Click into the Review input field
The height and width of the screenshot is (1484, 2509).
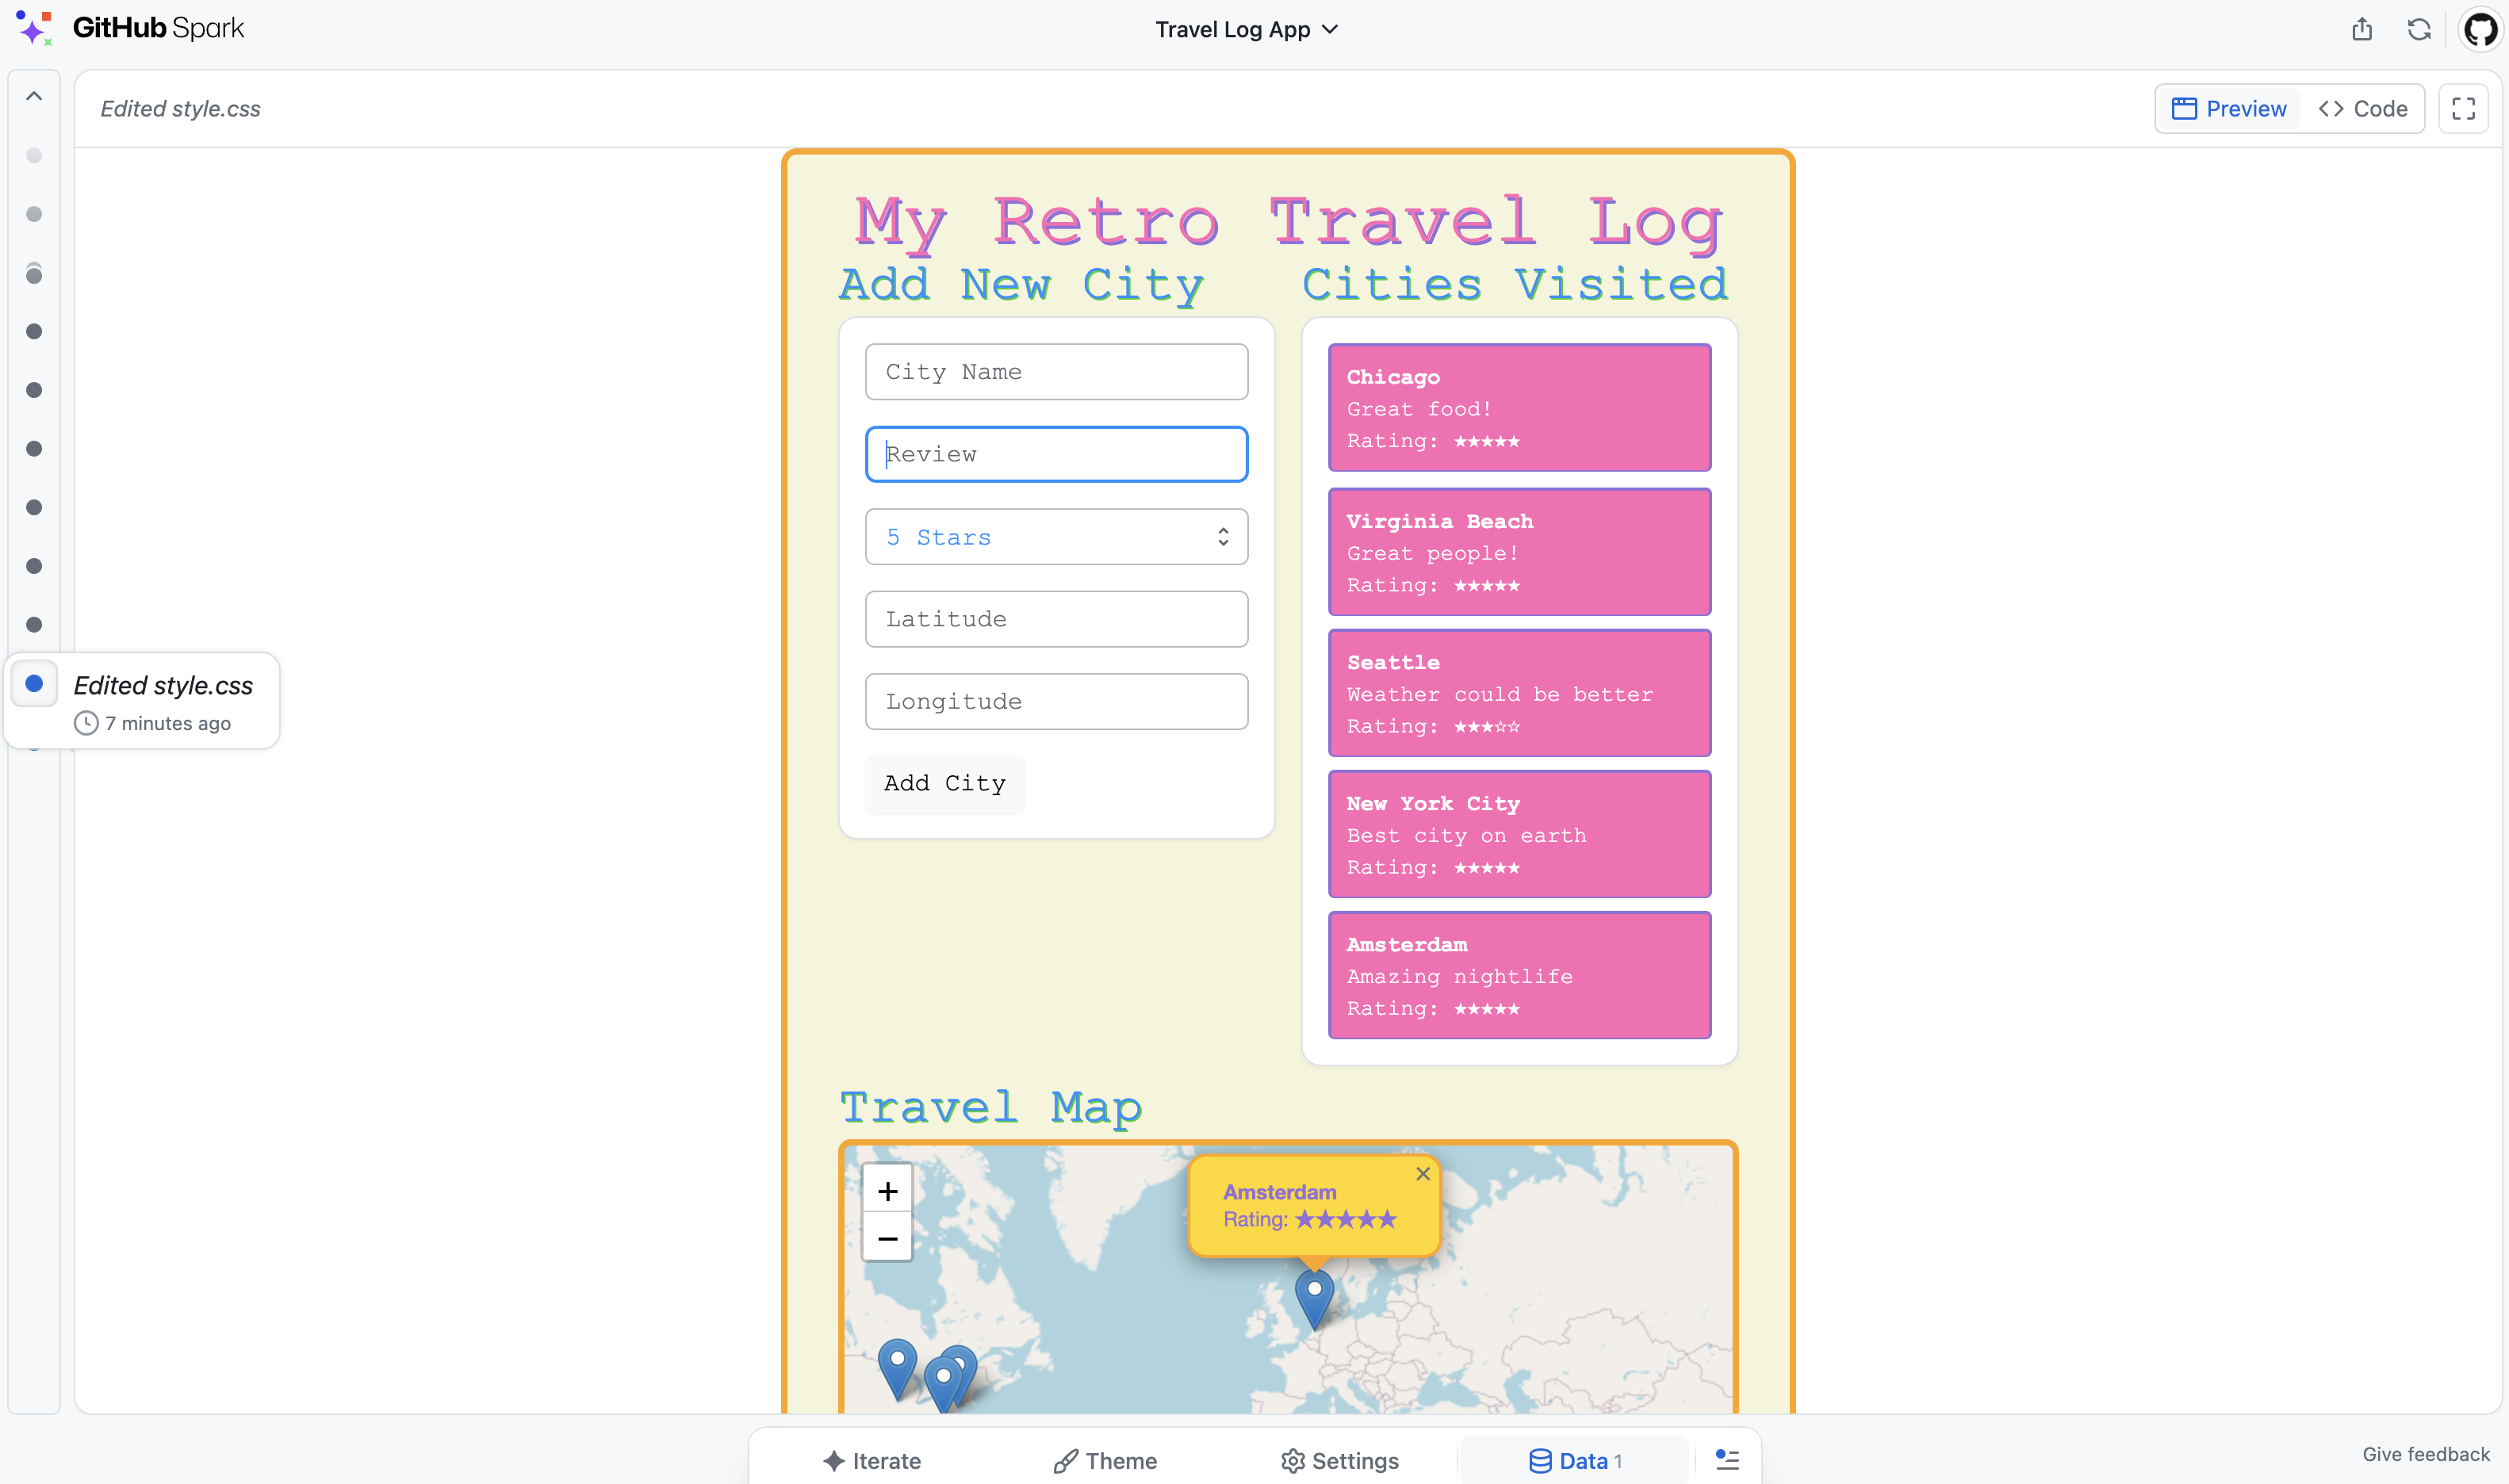pyautogui.click(x=1056, y=454)
